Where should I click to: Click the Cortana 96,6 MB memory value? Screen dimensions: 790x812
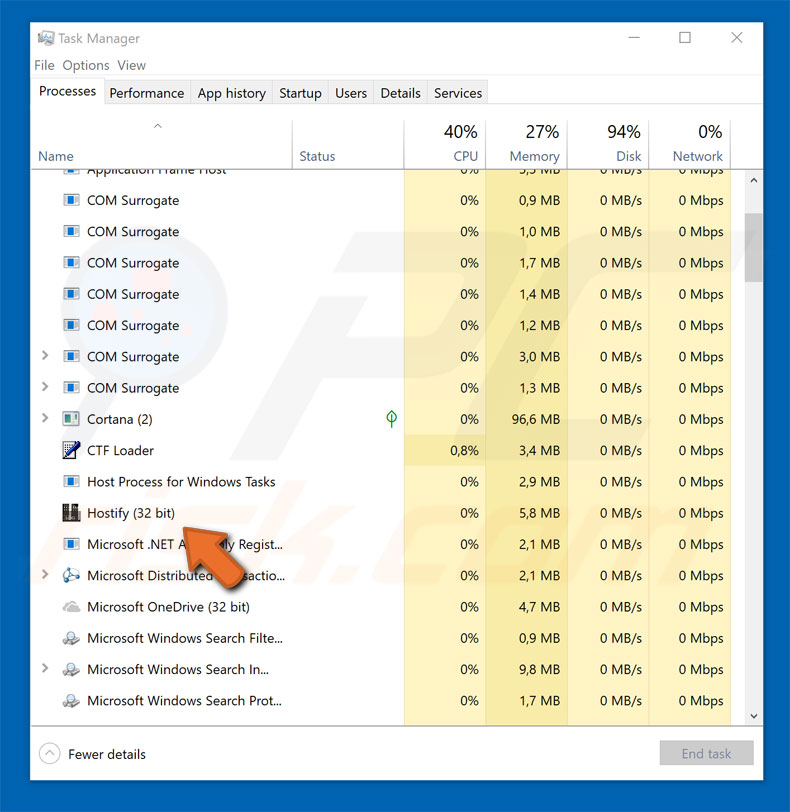coord(536,419)
